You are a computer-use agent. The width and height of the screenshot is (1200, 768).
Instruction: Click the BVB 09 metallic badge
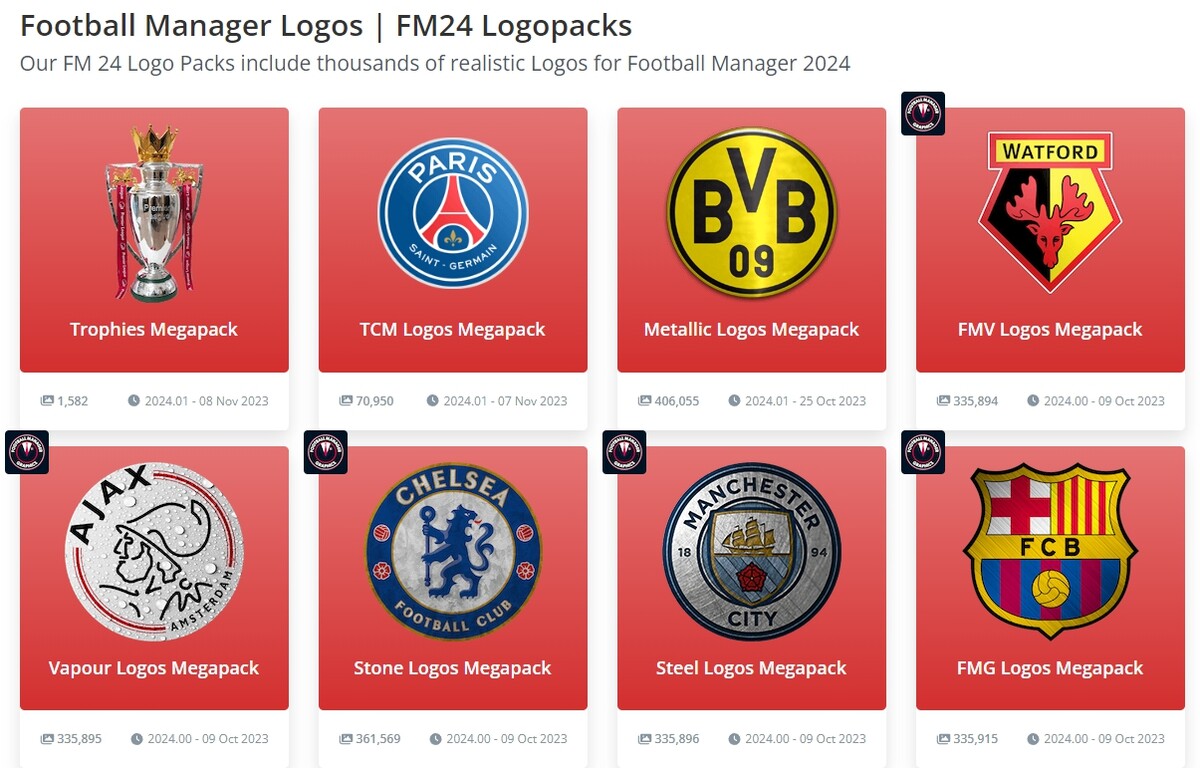pos(751,212)
